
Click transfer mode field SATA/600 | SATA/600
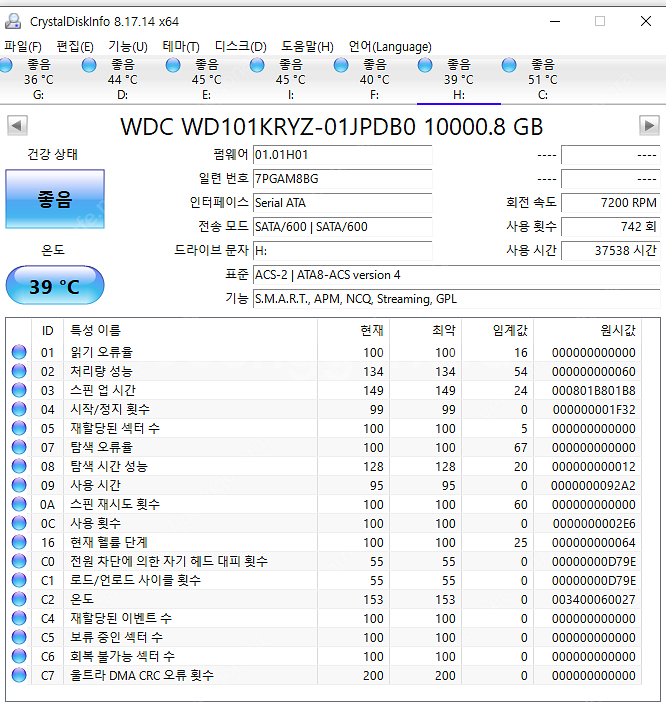pos(343,227)
